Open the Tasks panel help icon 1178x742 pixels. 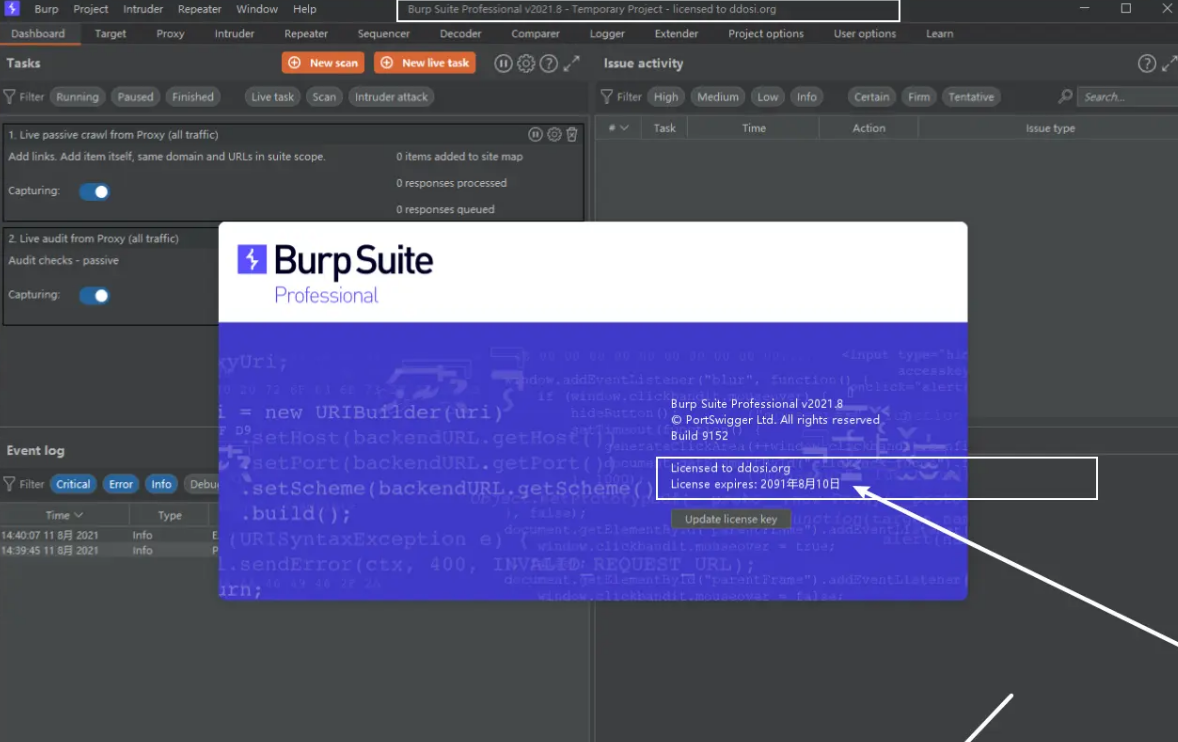tap(549, 64)
